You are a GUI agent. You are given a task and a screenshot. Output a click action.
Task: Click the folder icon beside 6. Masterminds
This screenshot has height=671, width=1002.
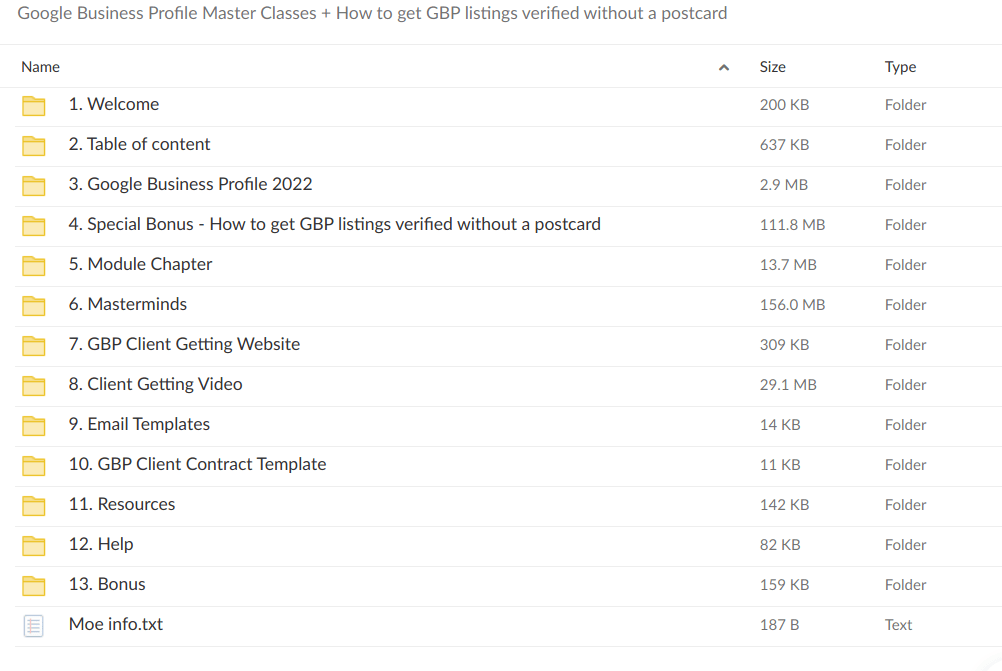point(34,305)
